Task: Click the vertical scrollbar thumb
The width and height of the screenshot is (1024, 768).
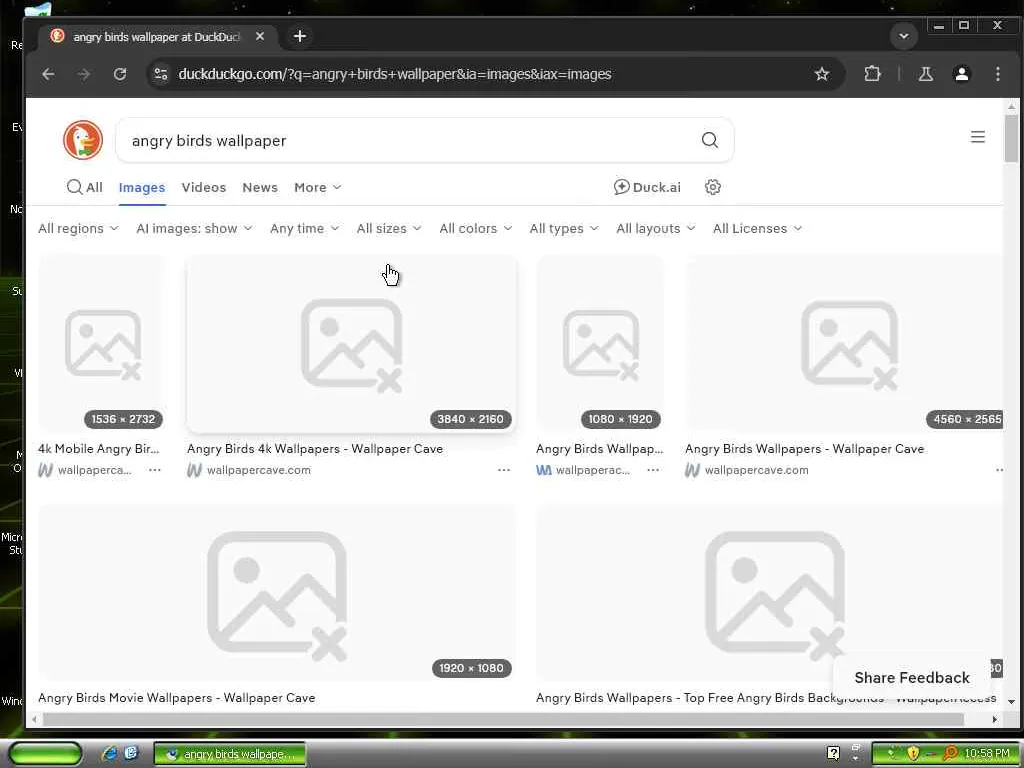Action: pos(1012,137)
